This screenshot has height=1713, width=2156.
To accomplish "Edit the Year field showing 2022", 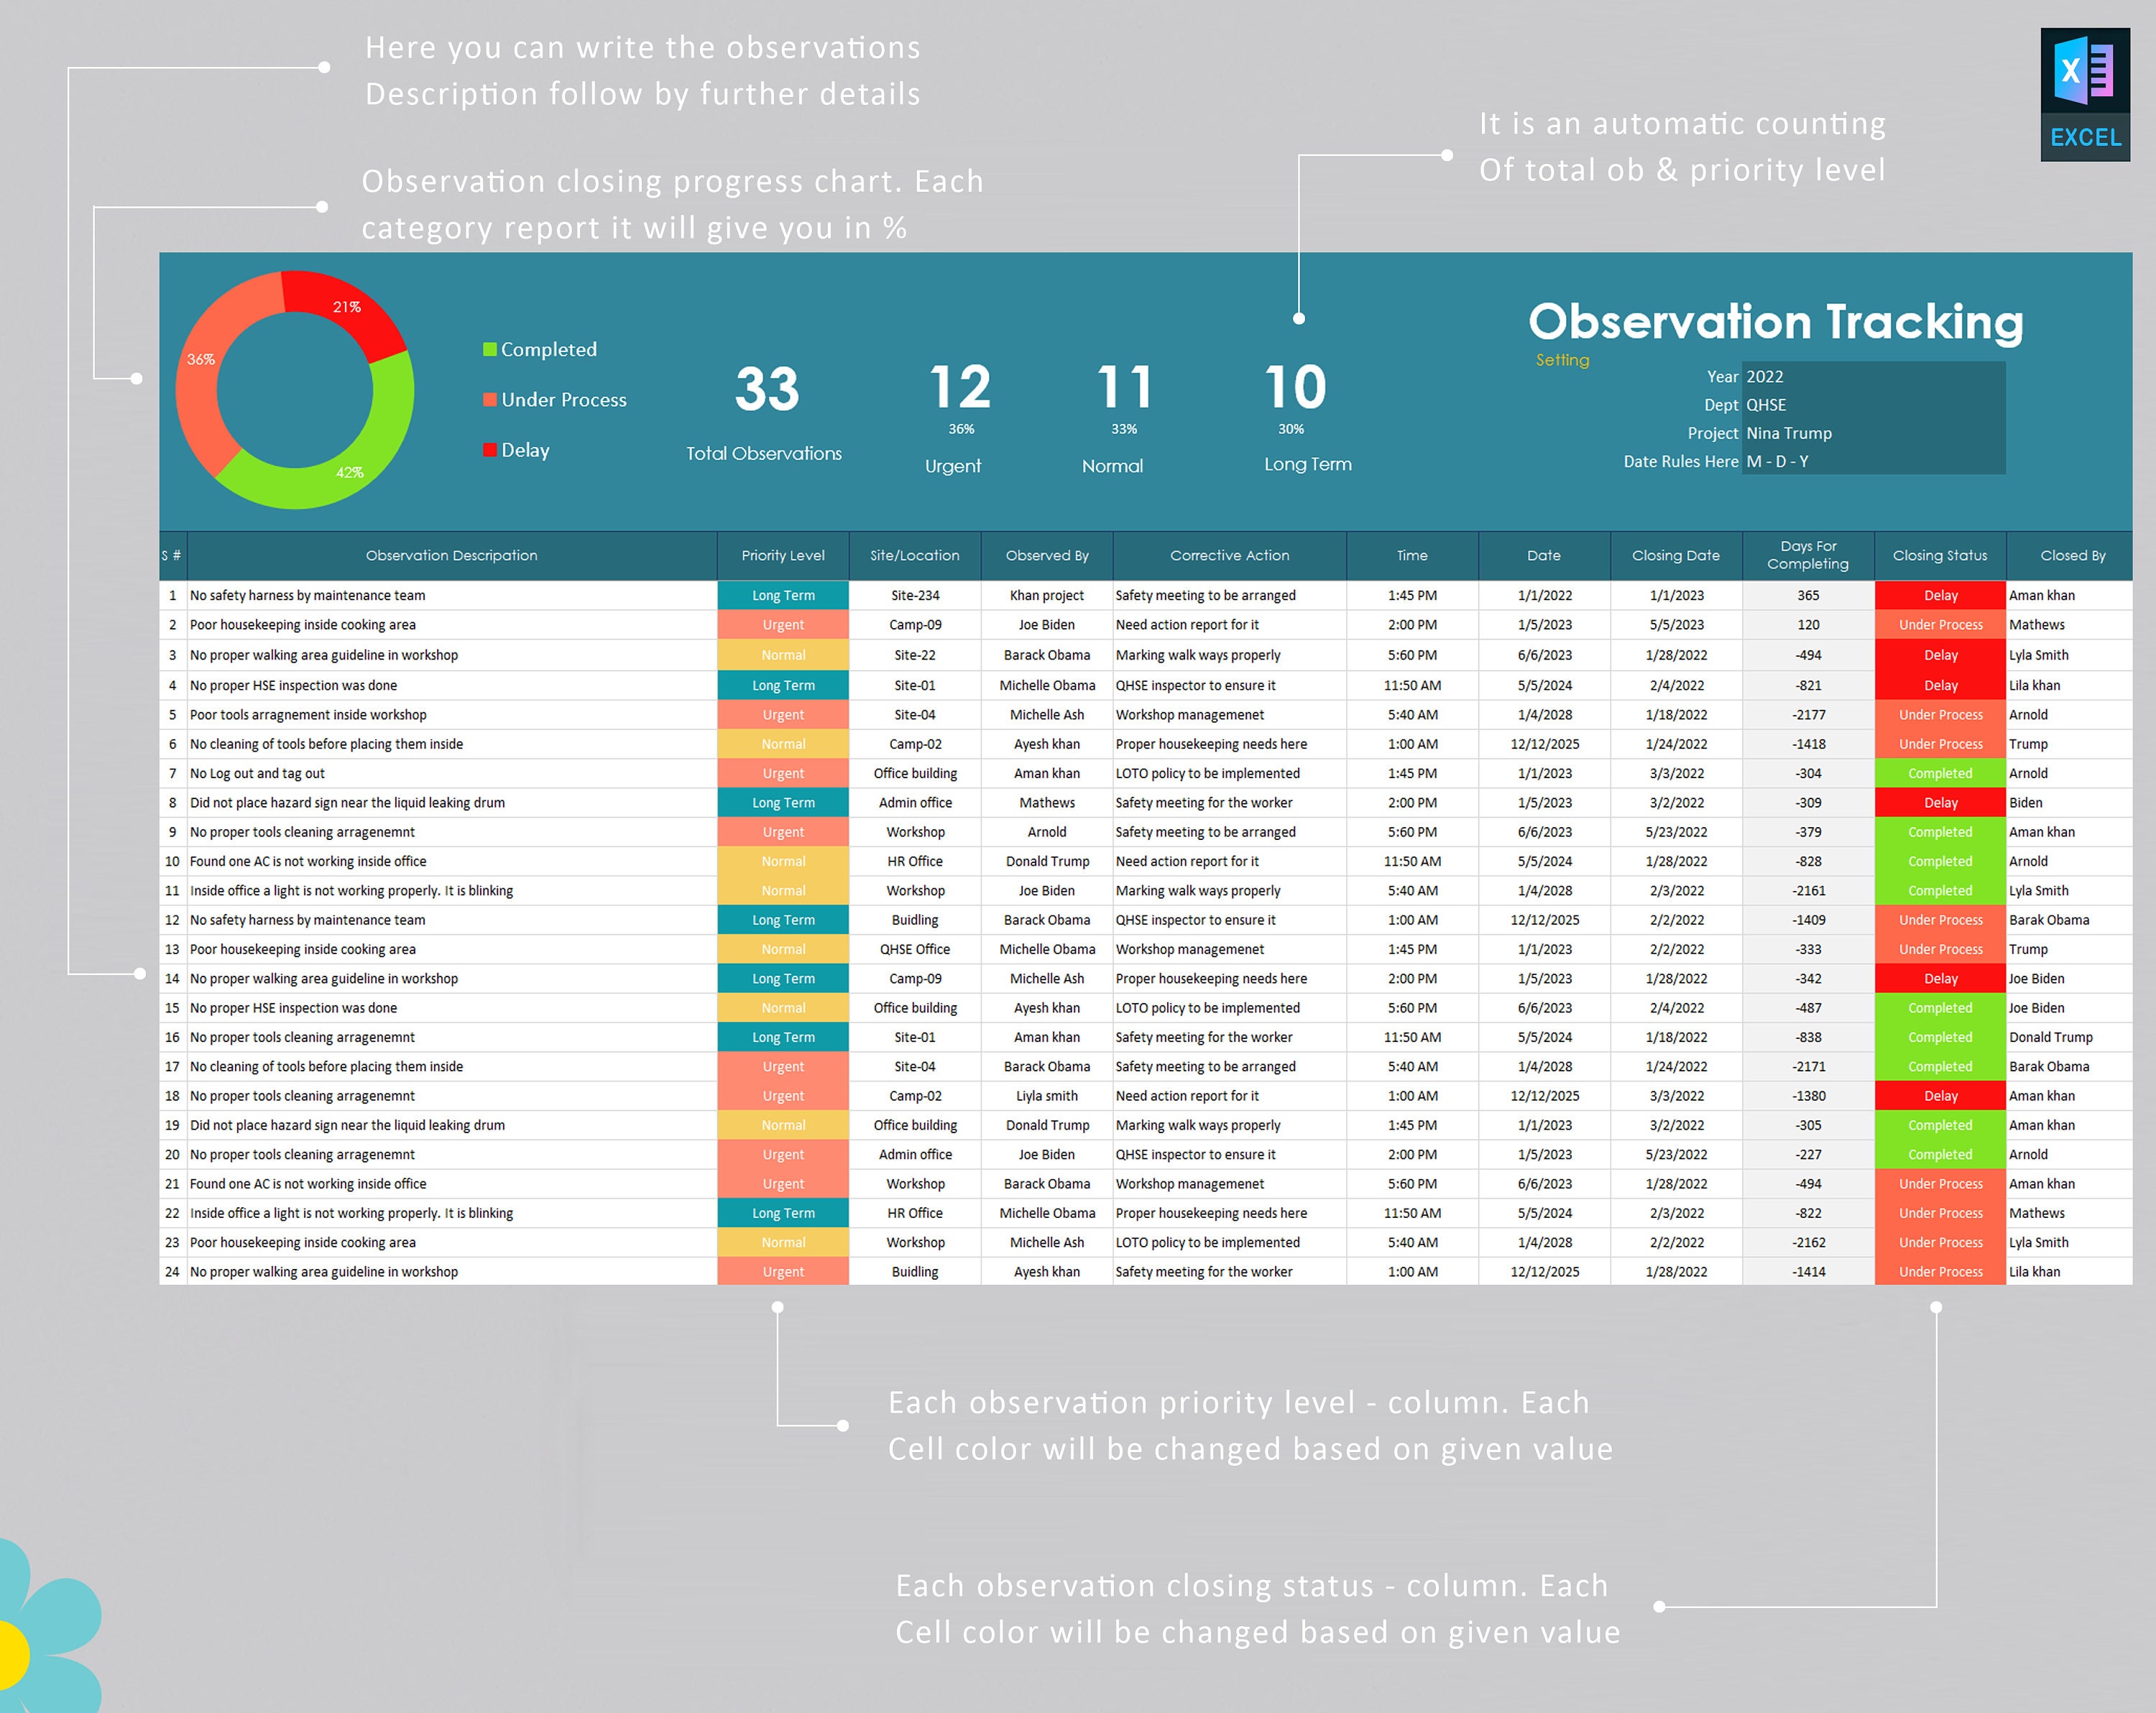I will pos(1766,377).
